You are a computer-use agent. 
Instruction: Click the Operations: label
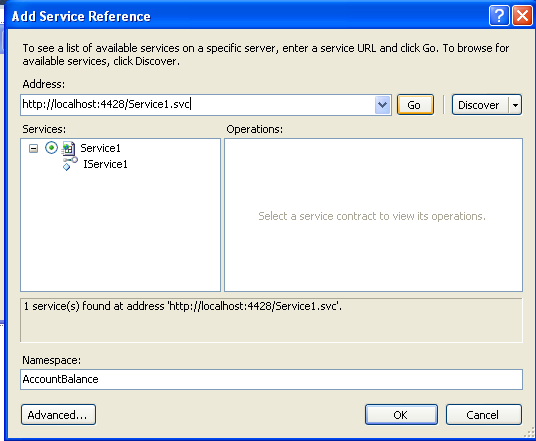255,129
